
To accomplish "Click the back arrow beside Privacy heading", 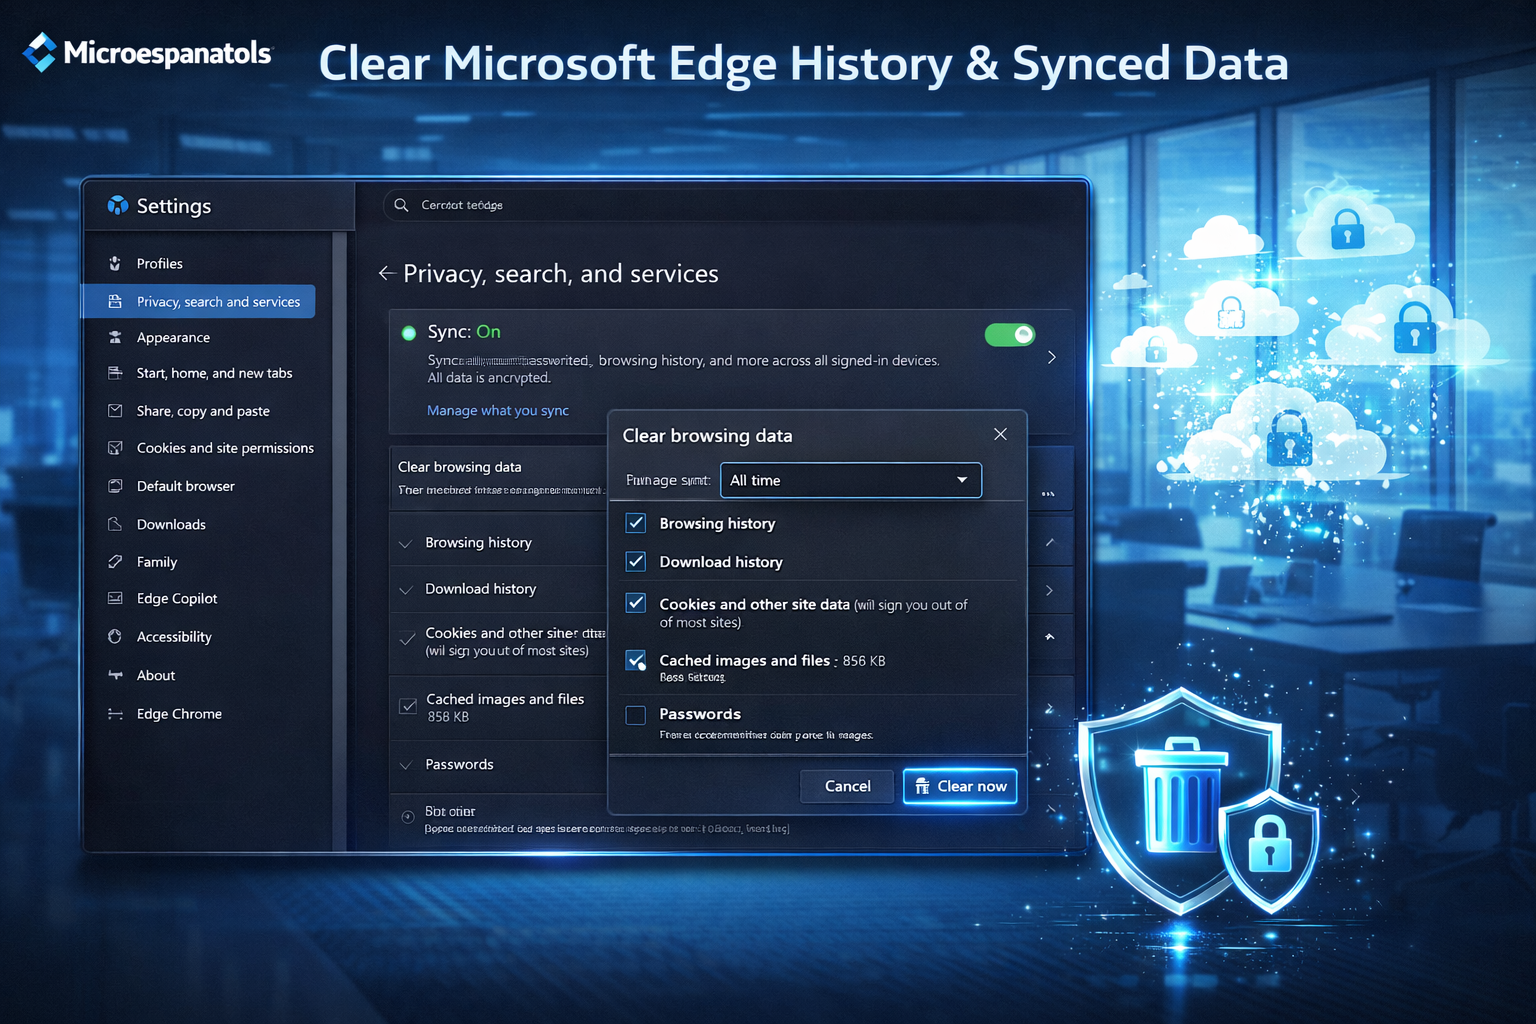I will (387, 274).
